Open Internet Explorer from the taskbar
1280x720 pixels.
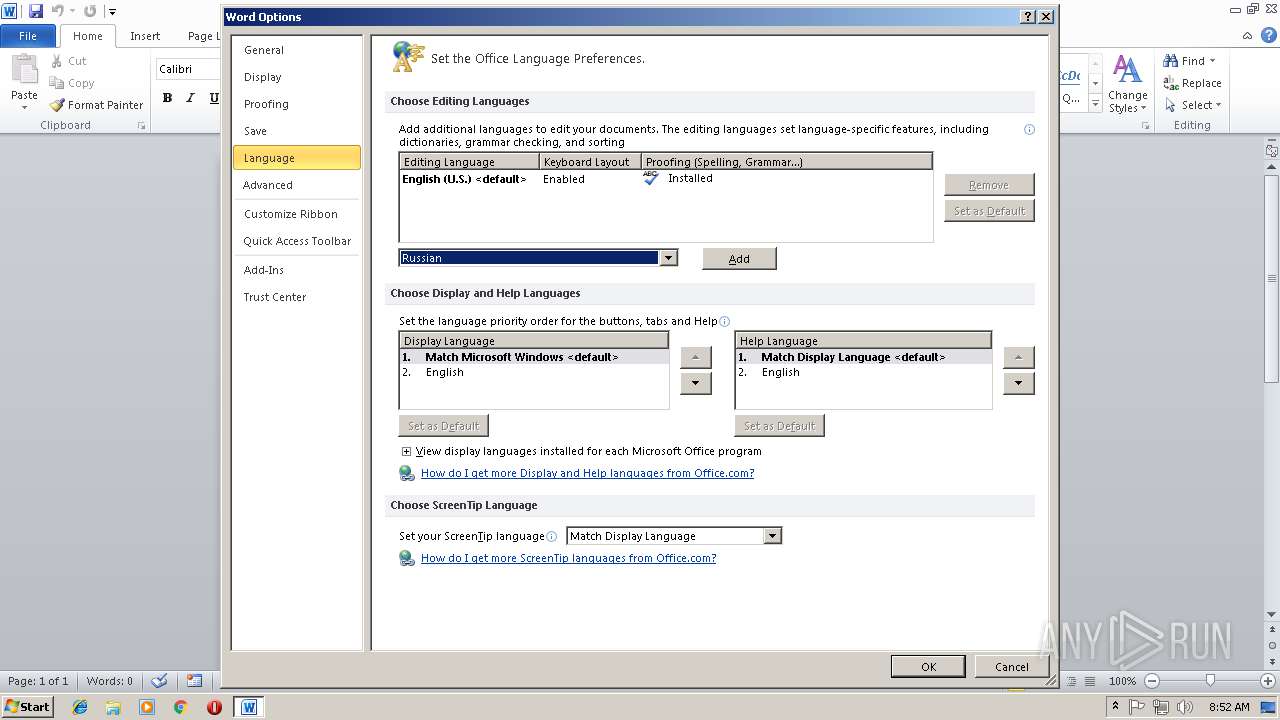click(80, 707)
